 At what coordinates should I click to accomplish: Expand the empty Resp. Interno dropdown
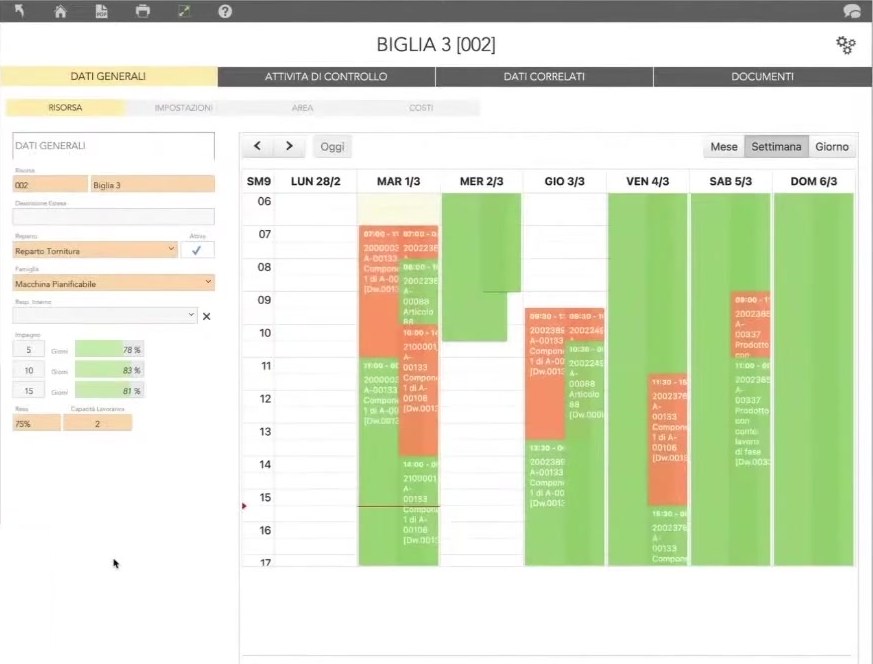click(105, 316)
